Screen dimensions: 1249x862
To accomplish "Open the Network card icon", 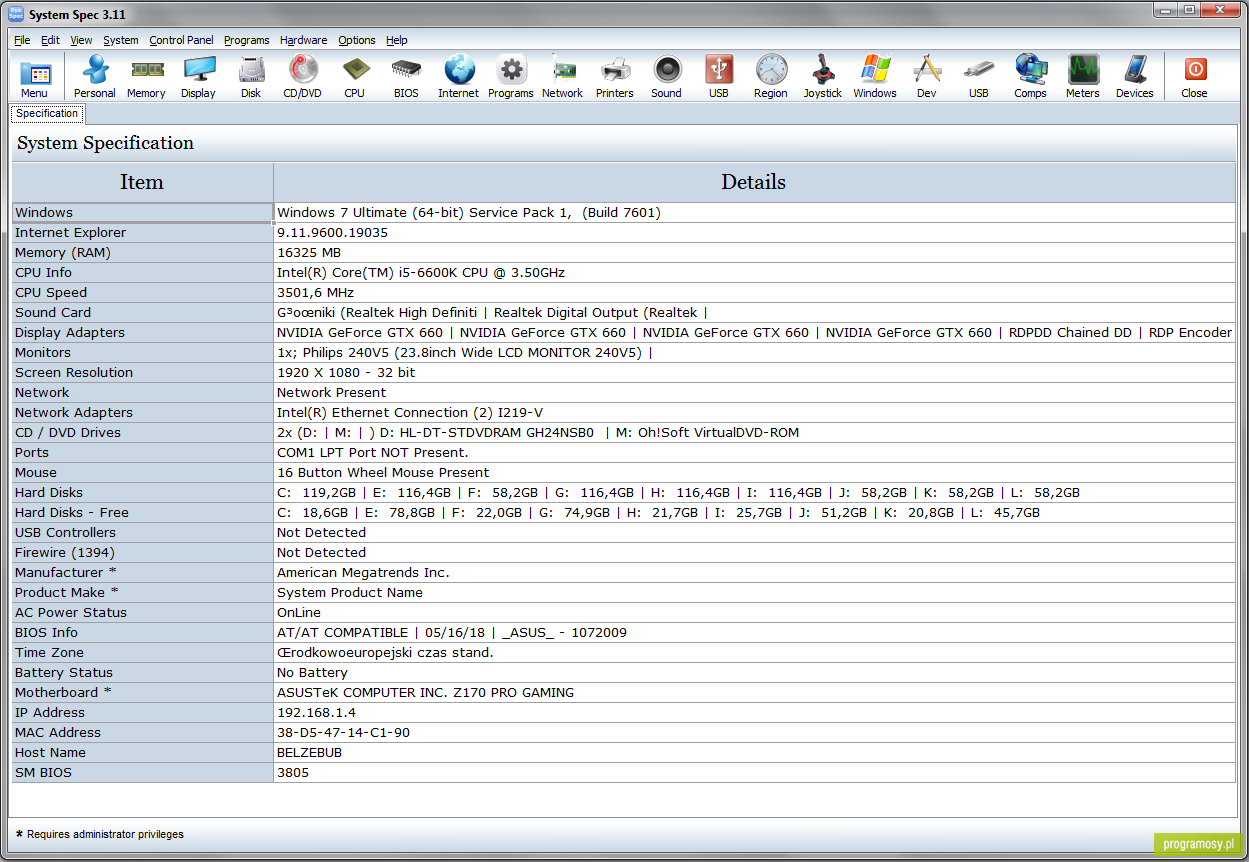I will [x=562, y=77].
